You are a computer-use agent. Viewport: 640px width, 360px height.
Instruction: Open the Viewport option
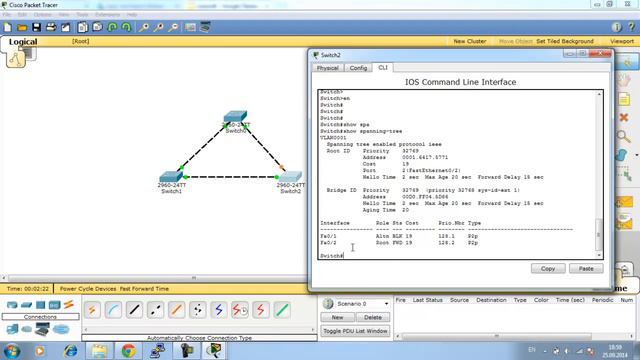622,41
